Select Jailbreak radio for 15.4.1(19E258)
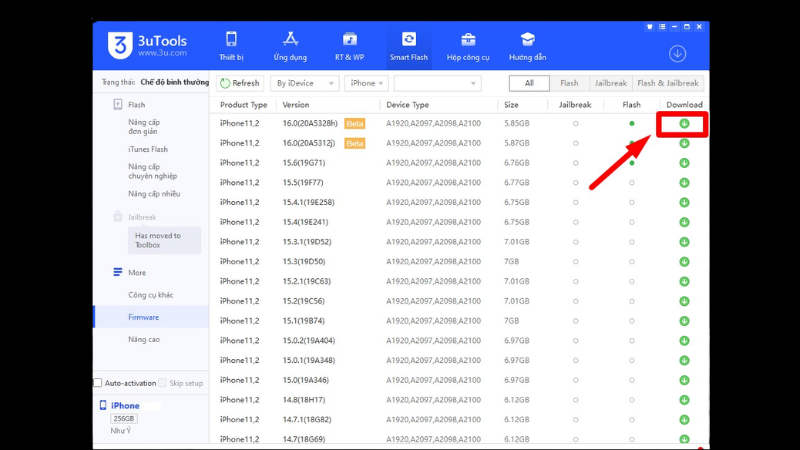The height and width of the screenshot is (450, 800). tap(576, 203)
